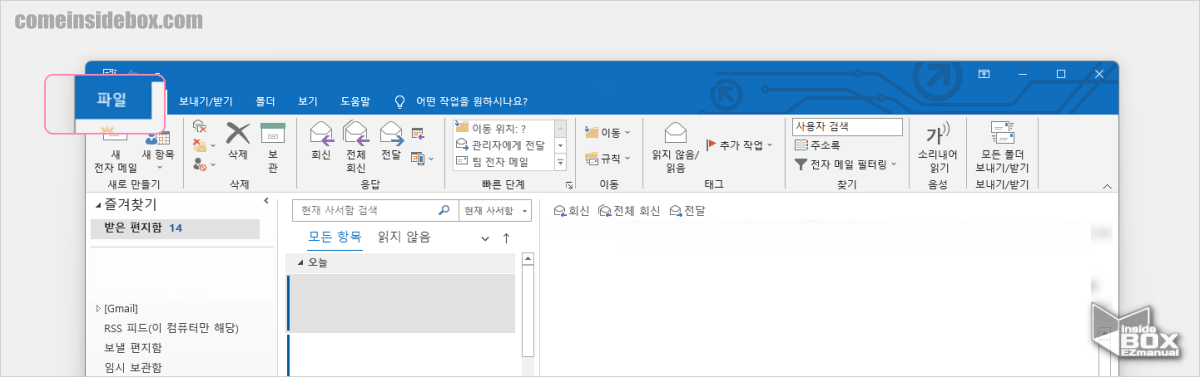Select quick step 관리자에게 전달
This screenshot has width=1200, height=377.
point(503,145)
